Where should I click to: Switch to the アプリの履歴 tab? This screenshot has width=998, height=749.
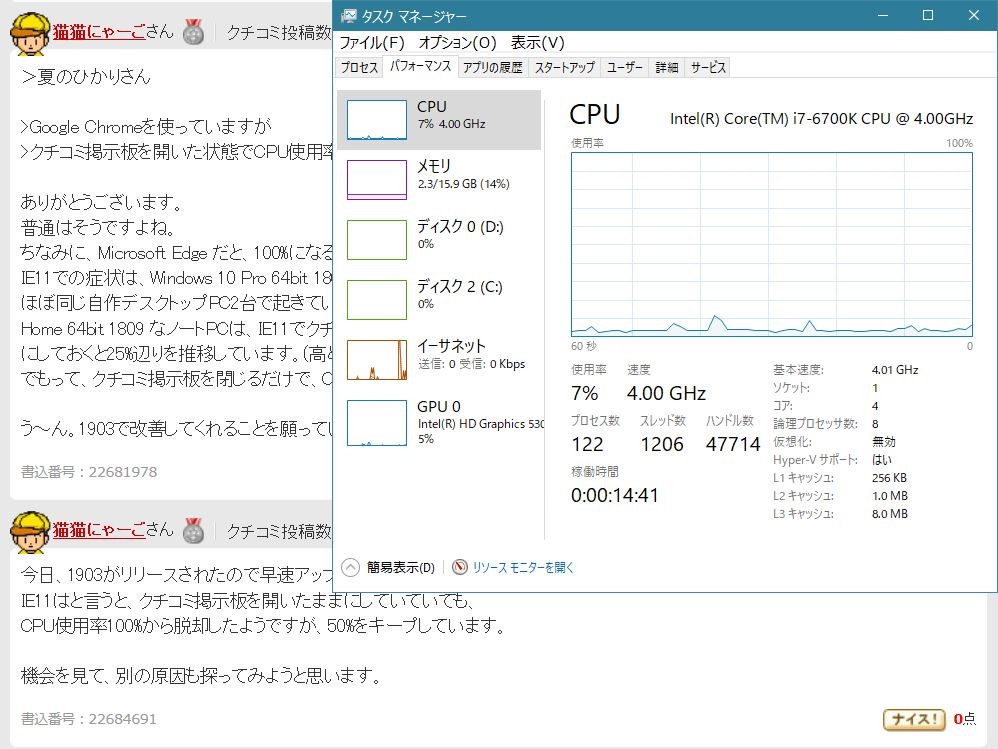pyautogui.click(x=493, y=67)
